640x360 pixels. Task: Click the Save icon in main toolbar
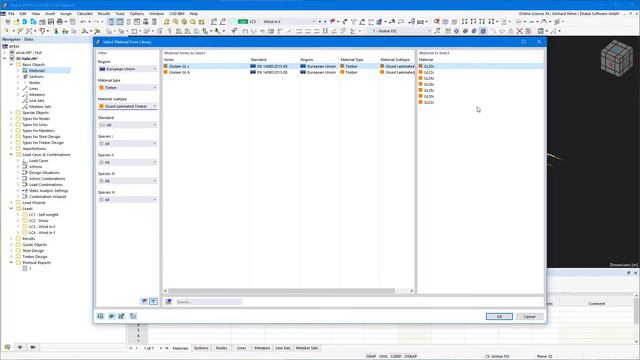pos(51,22)
